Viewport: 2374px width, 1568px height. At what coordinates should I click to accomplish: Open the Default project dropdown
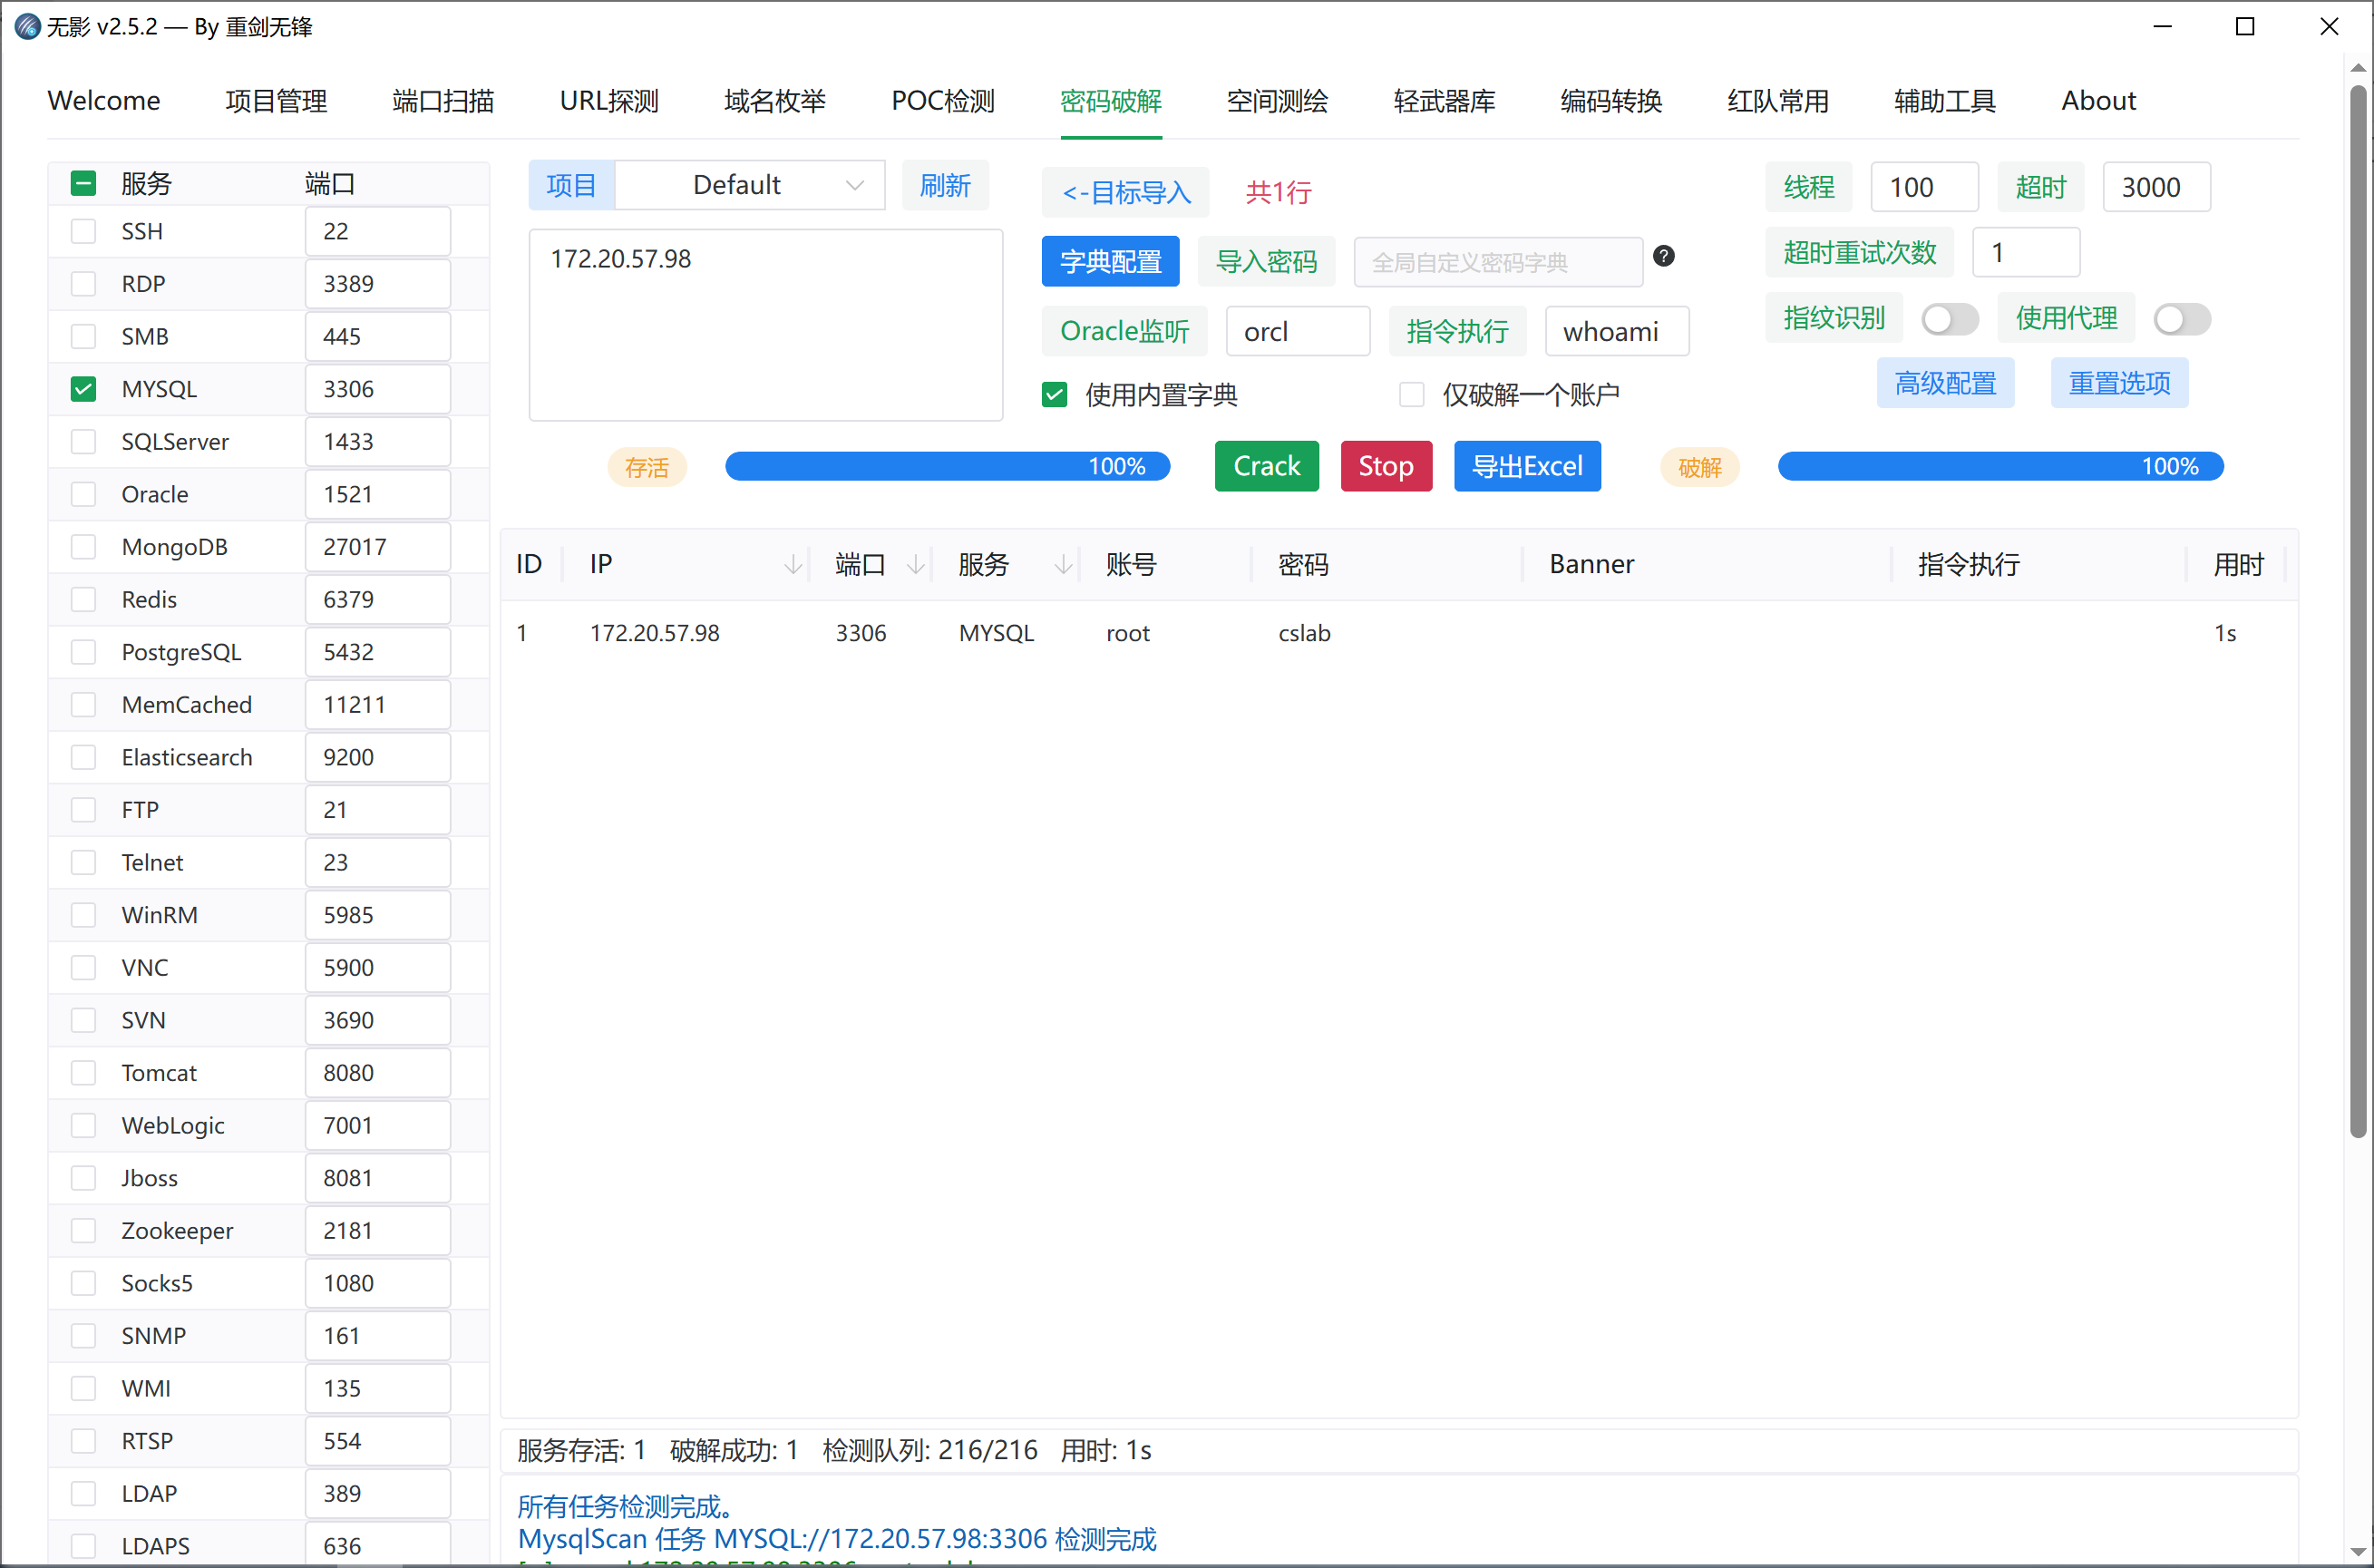[749, 186]
